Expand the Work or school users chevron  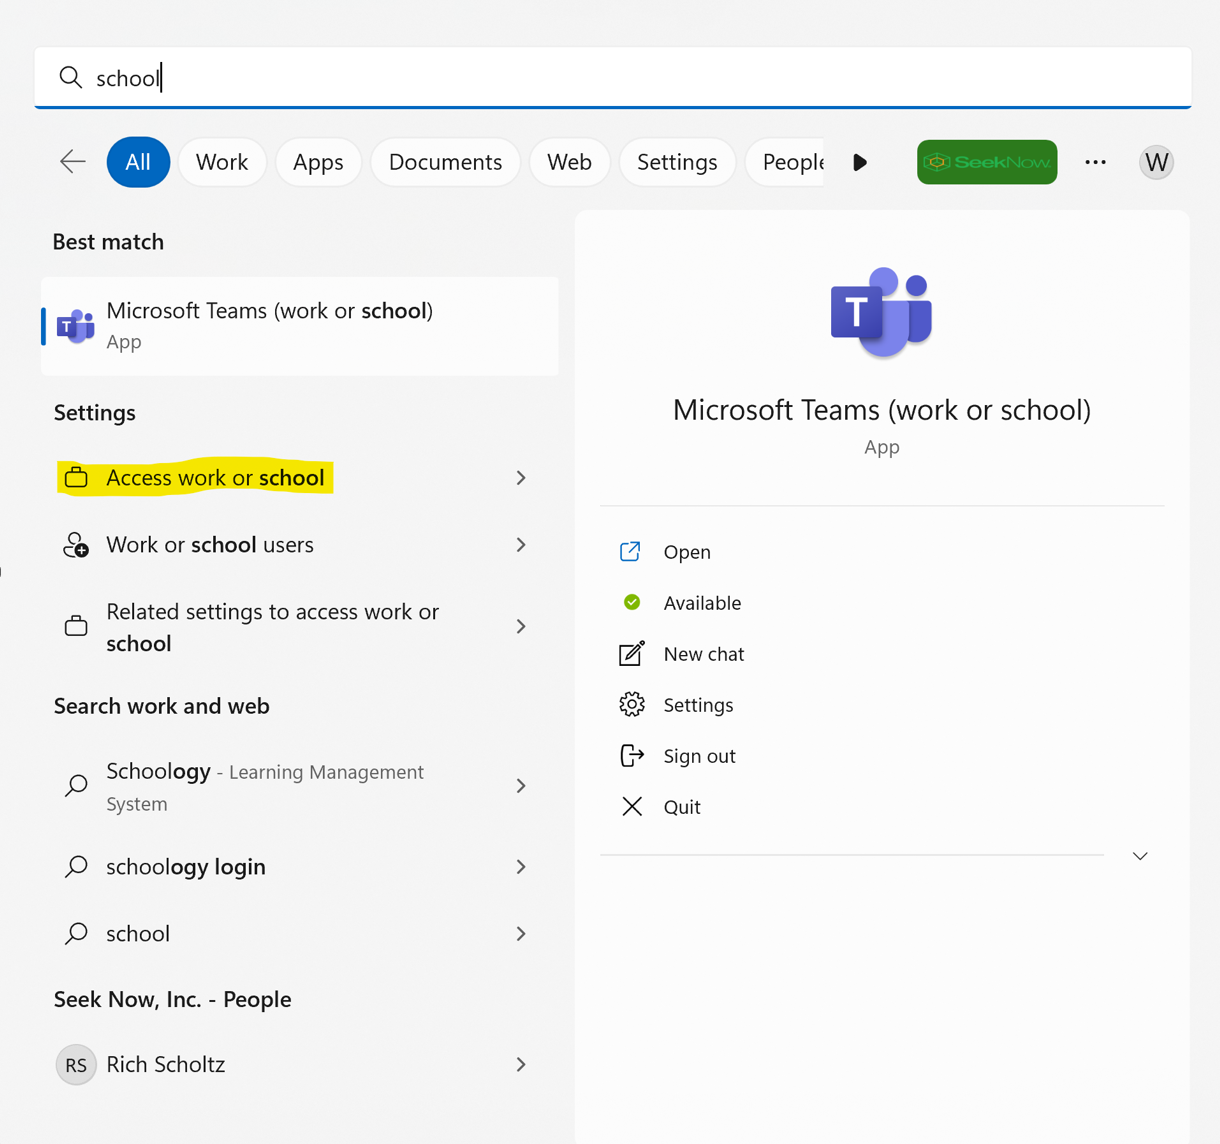[x=521, y=545]
